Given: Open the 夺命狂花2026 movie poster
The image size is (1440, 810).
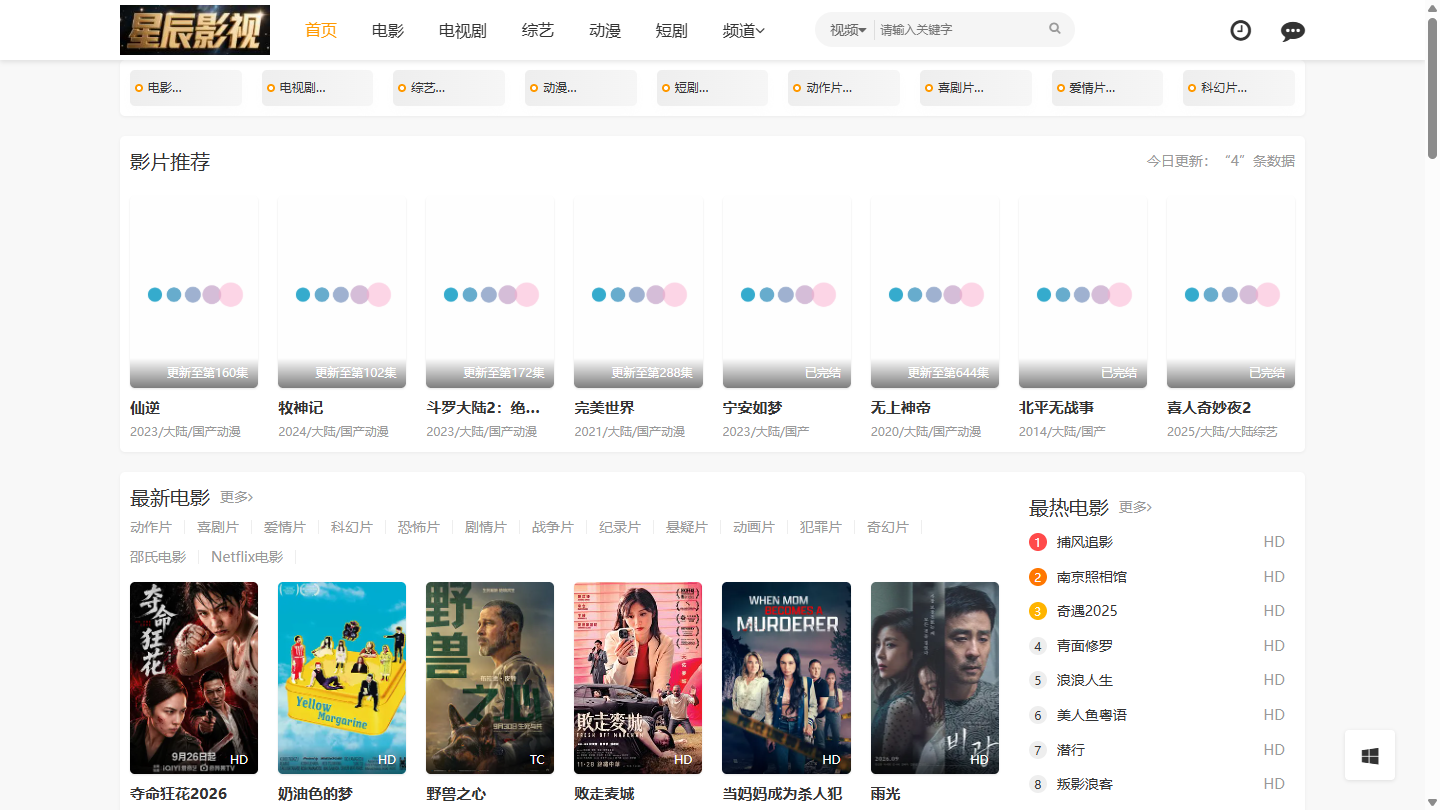Looking at the screenshot, I should point(194,678).
